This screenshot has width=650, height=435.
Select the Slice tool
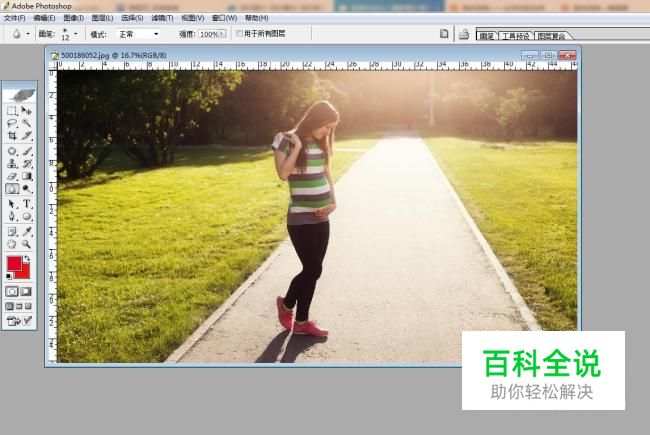[x=27, y=136]
